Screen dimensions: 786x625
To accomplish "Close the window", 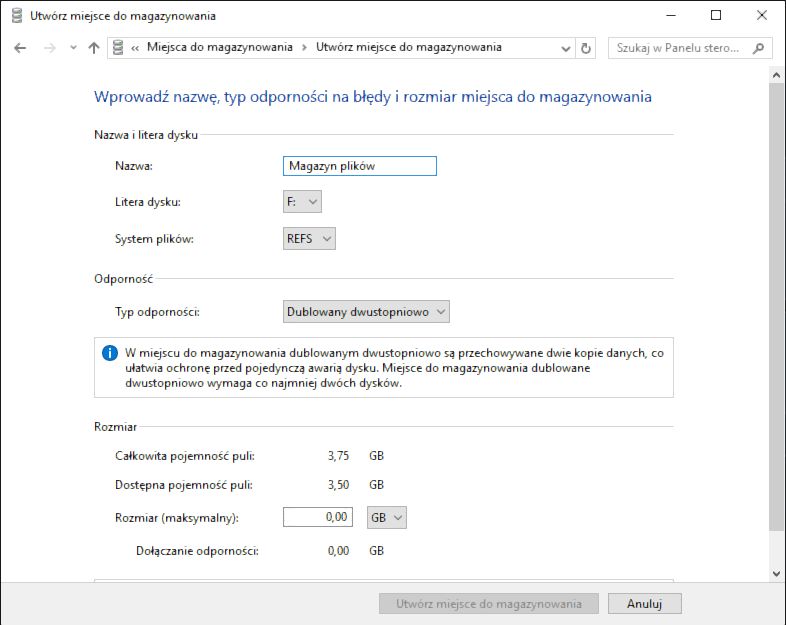I will [x=762, y=16].
